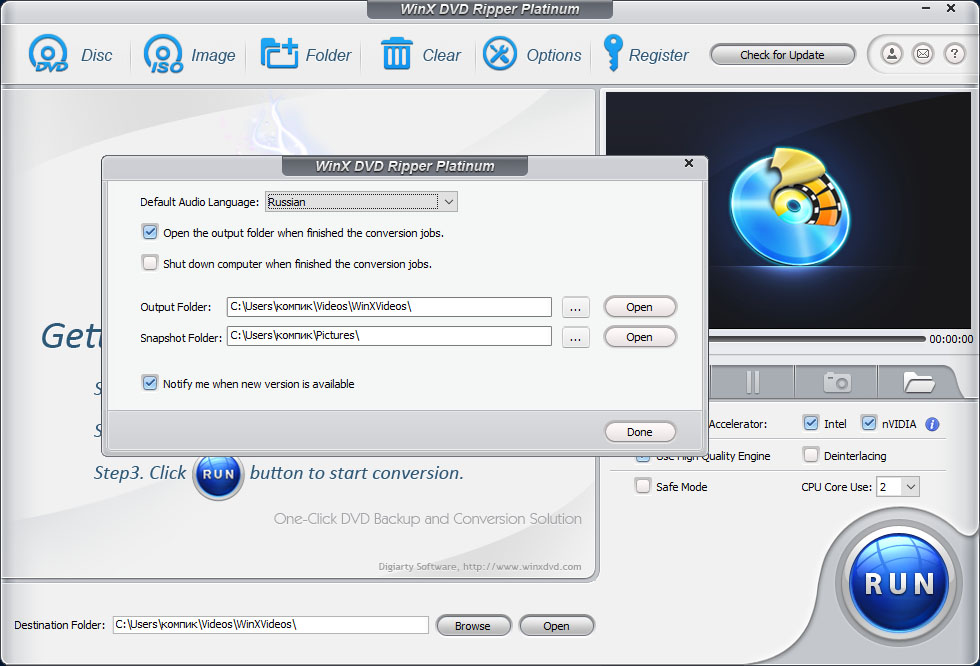The image size is (980, 666).
Task: Toggle 'Notify me when new version' checkbox
Action: coord(150,383)
